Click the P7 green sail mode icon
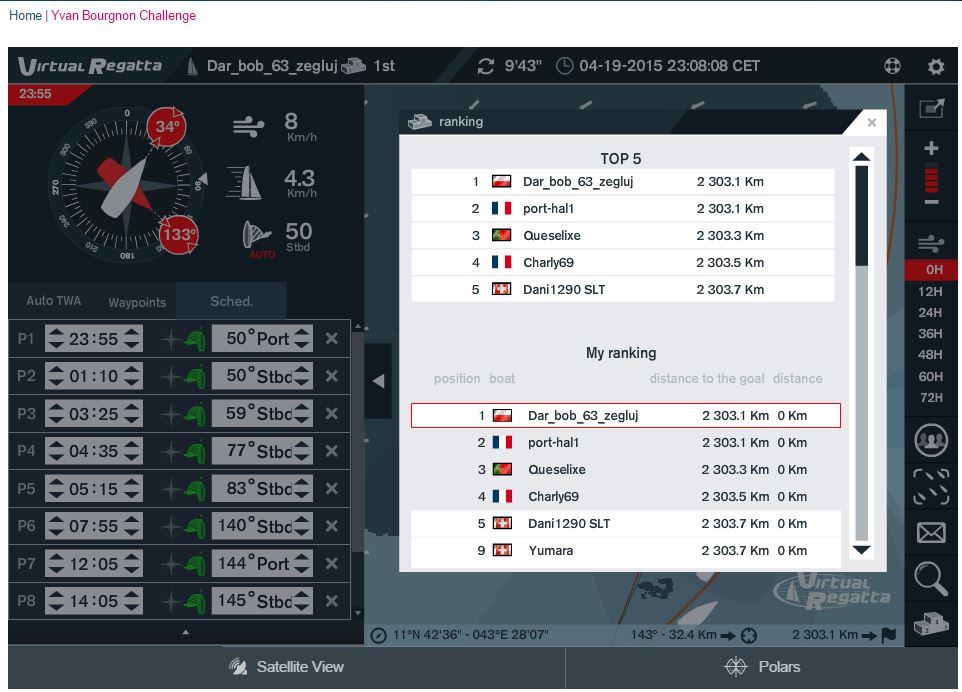The width and height of the screenshot is (962, 692). 195,564
